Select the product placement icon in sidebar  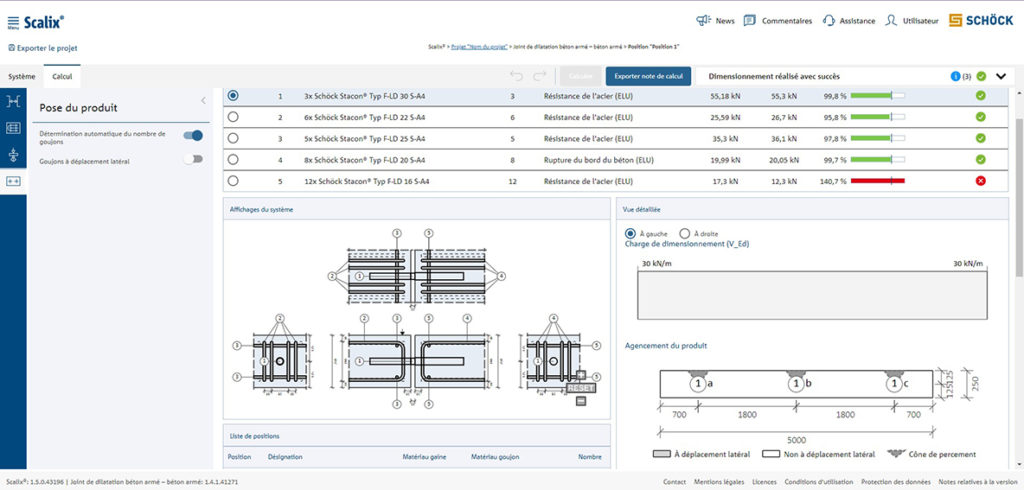click(x=13, y=182)
